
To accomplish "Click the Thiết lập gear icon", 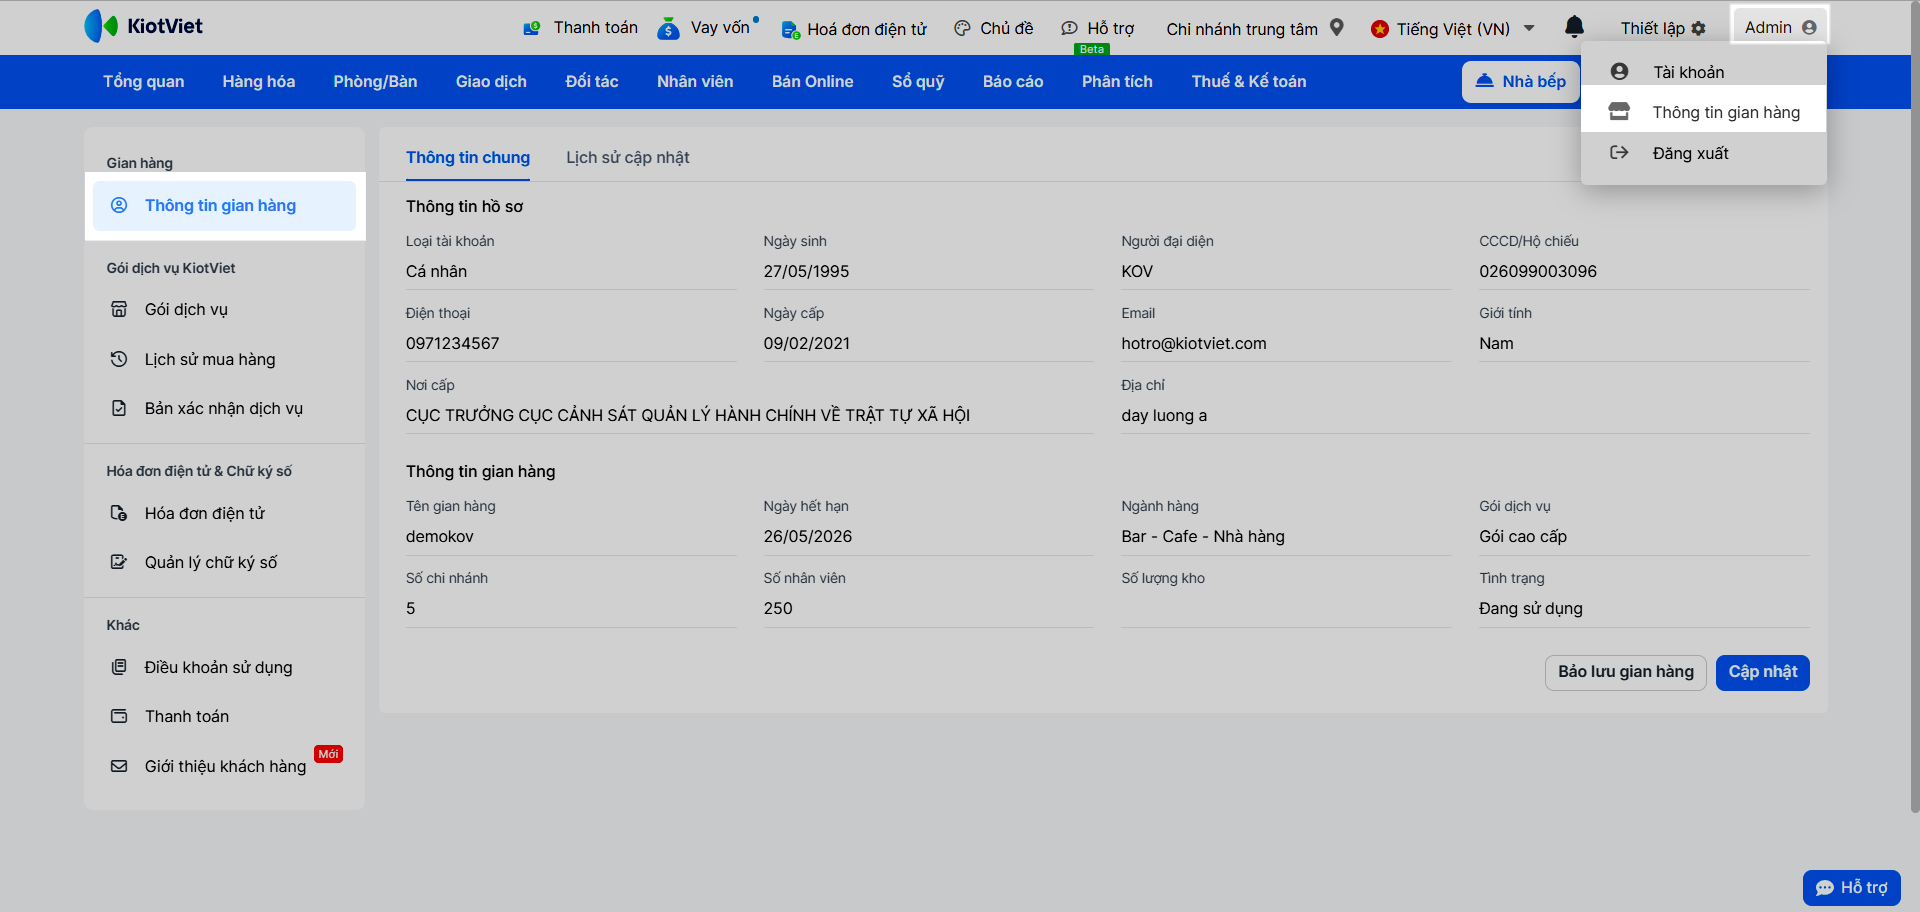I will tap(1698, 29).
